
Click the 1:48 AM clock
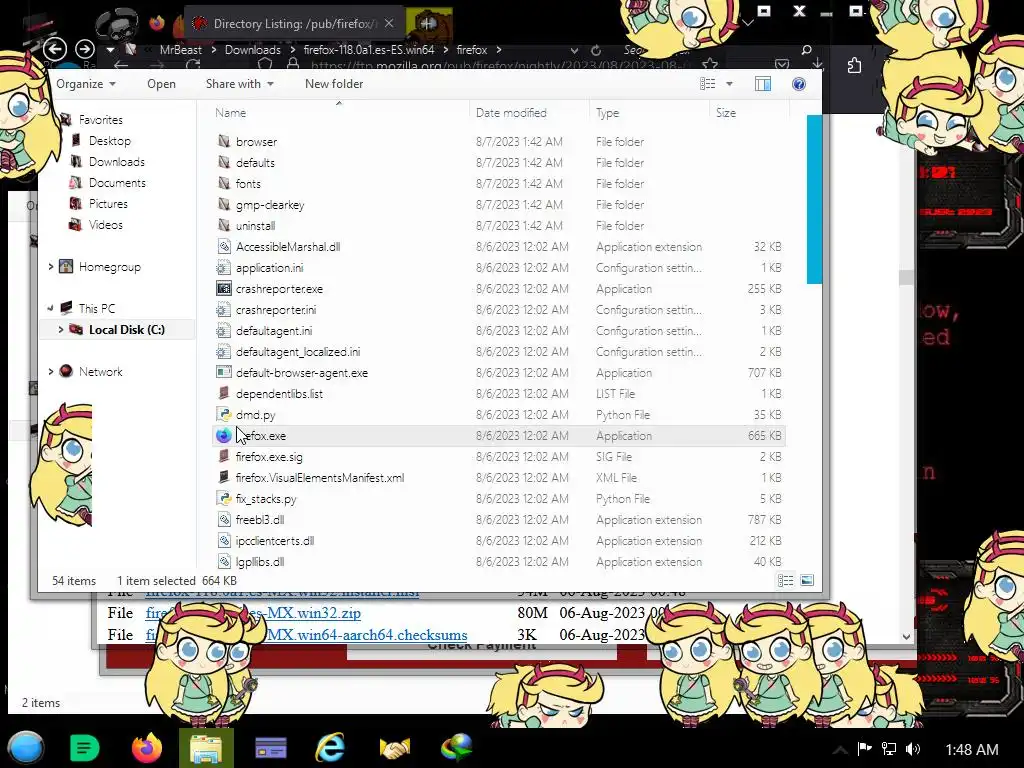tap(971, 749)
